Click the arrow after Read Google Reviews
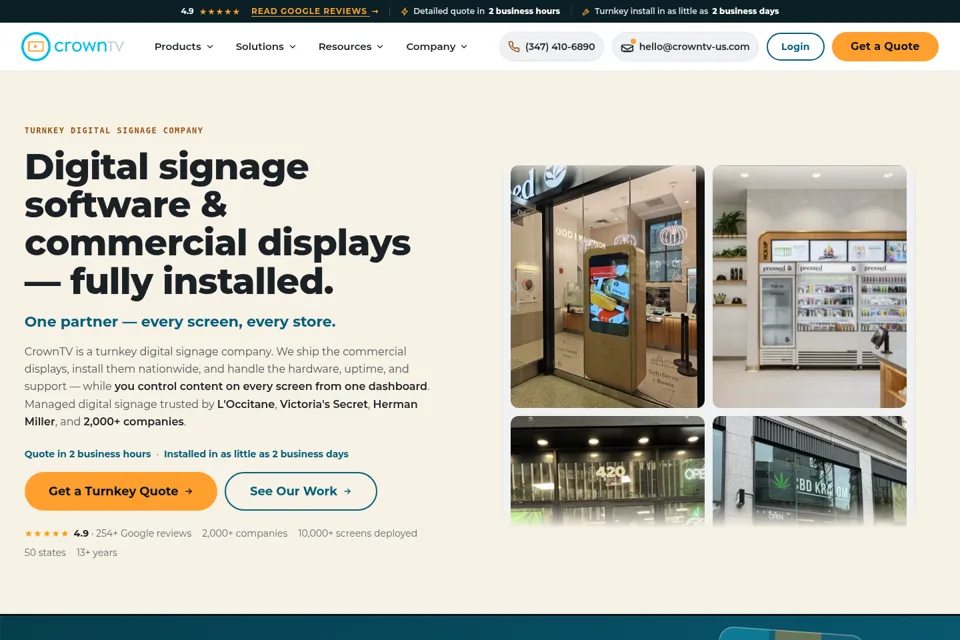 click(x=375, y=11)
